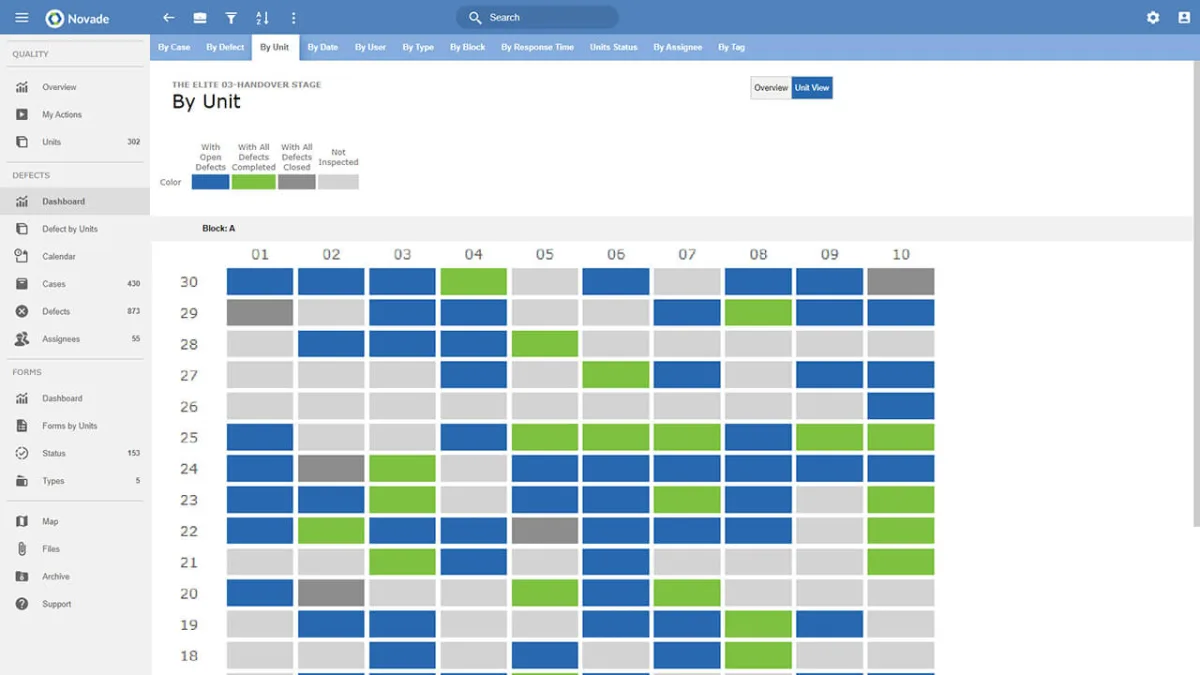Click the green With All Defects Completed swatch
The width and height of the screenshot is (1200, 675).
coord(253,181)
